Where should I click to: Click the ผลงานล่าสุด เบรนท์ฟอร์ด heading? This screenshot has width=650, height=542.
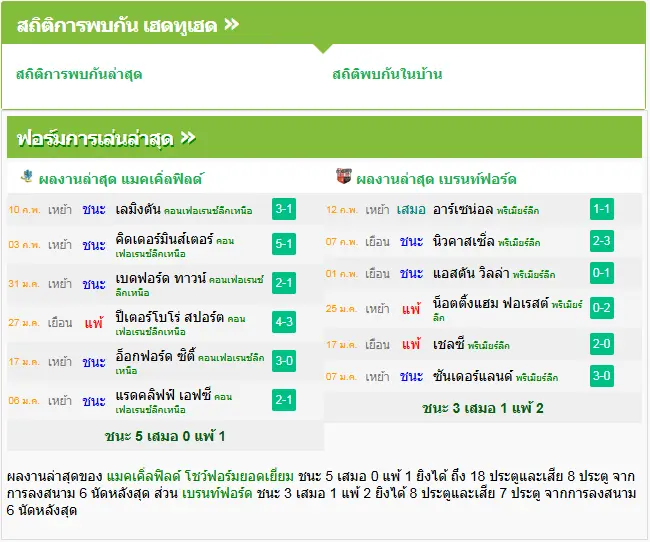coord(436,179)
